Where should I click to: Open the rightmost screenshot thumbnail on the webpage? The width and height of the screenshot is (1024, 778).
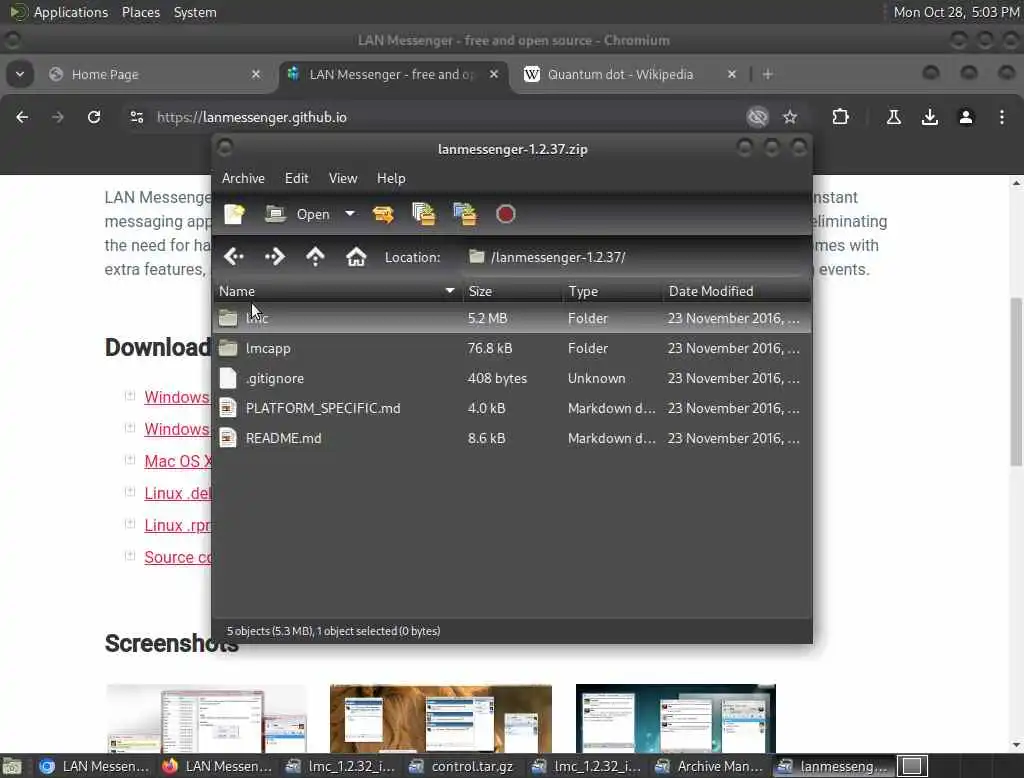[x=676, y=719]
